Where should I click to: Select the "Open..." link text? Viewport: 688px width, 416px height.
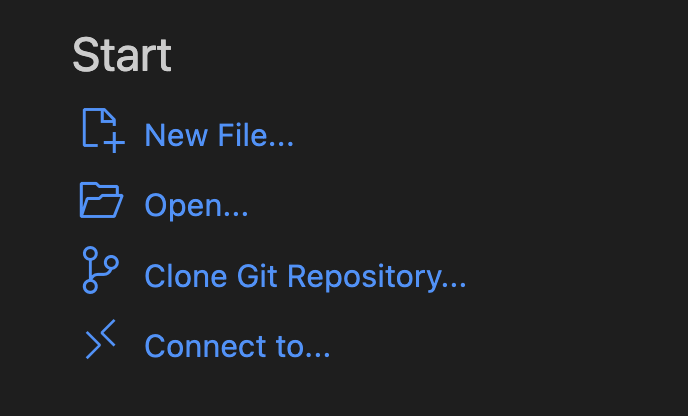[197, 205]
